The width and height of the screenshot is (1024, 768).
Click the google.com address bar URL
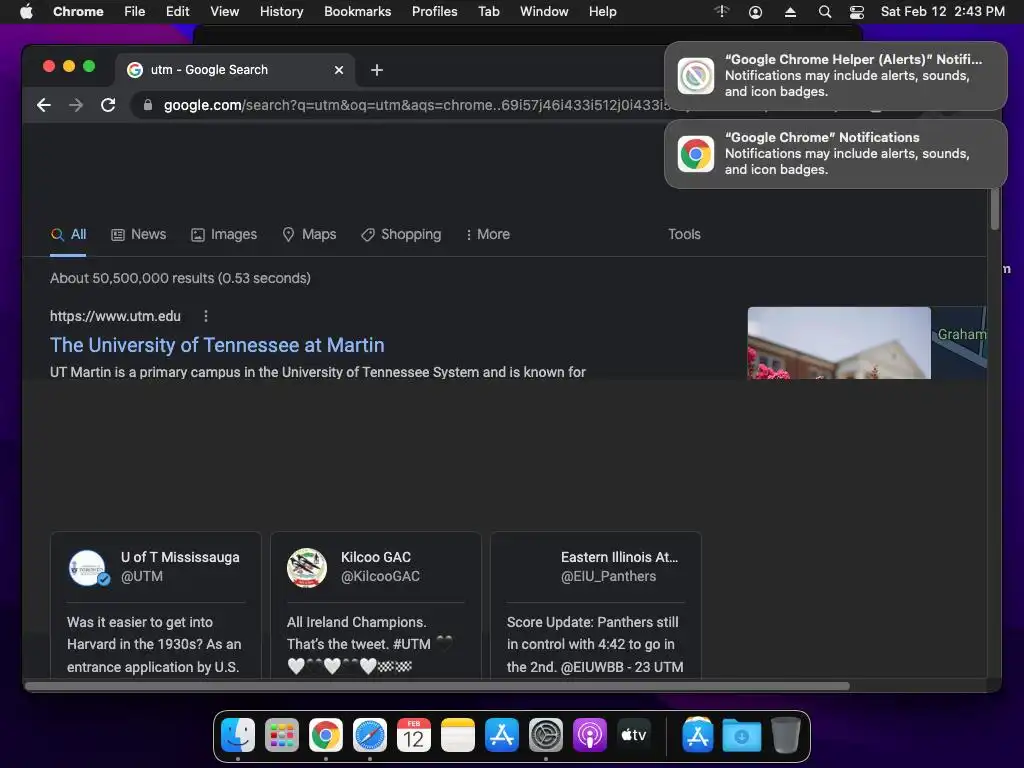coord(415,105)
